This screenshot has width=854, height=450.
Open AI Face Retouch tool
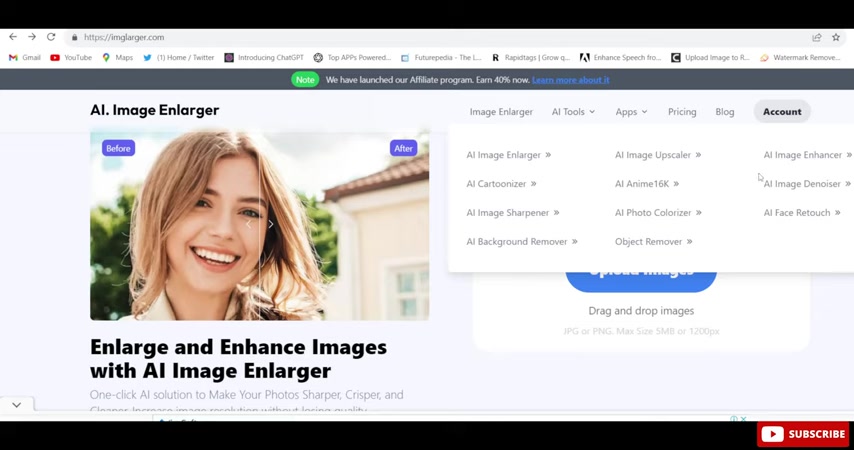point(802,212)
